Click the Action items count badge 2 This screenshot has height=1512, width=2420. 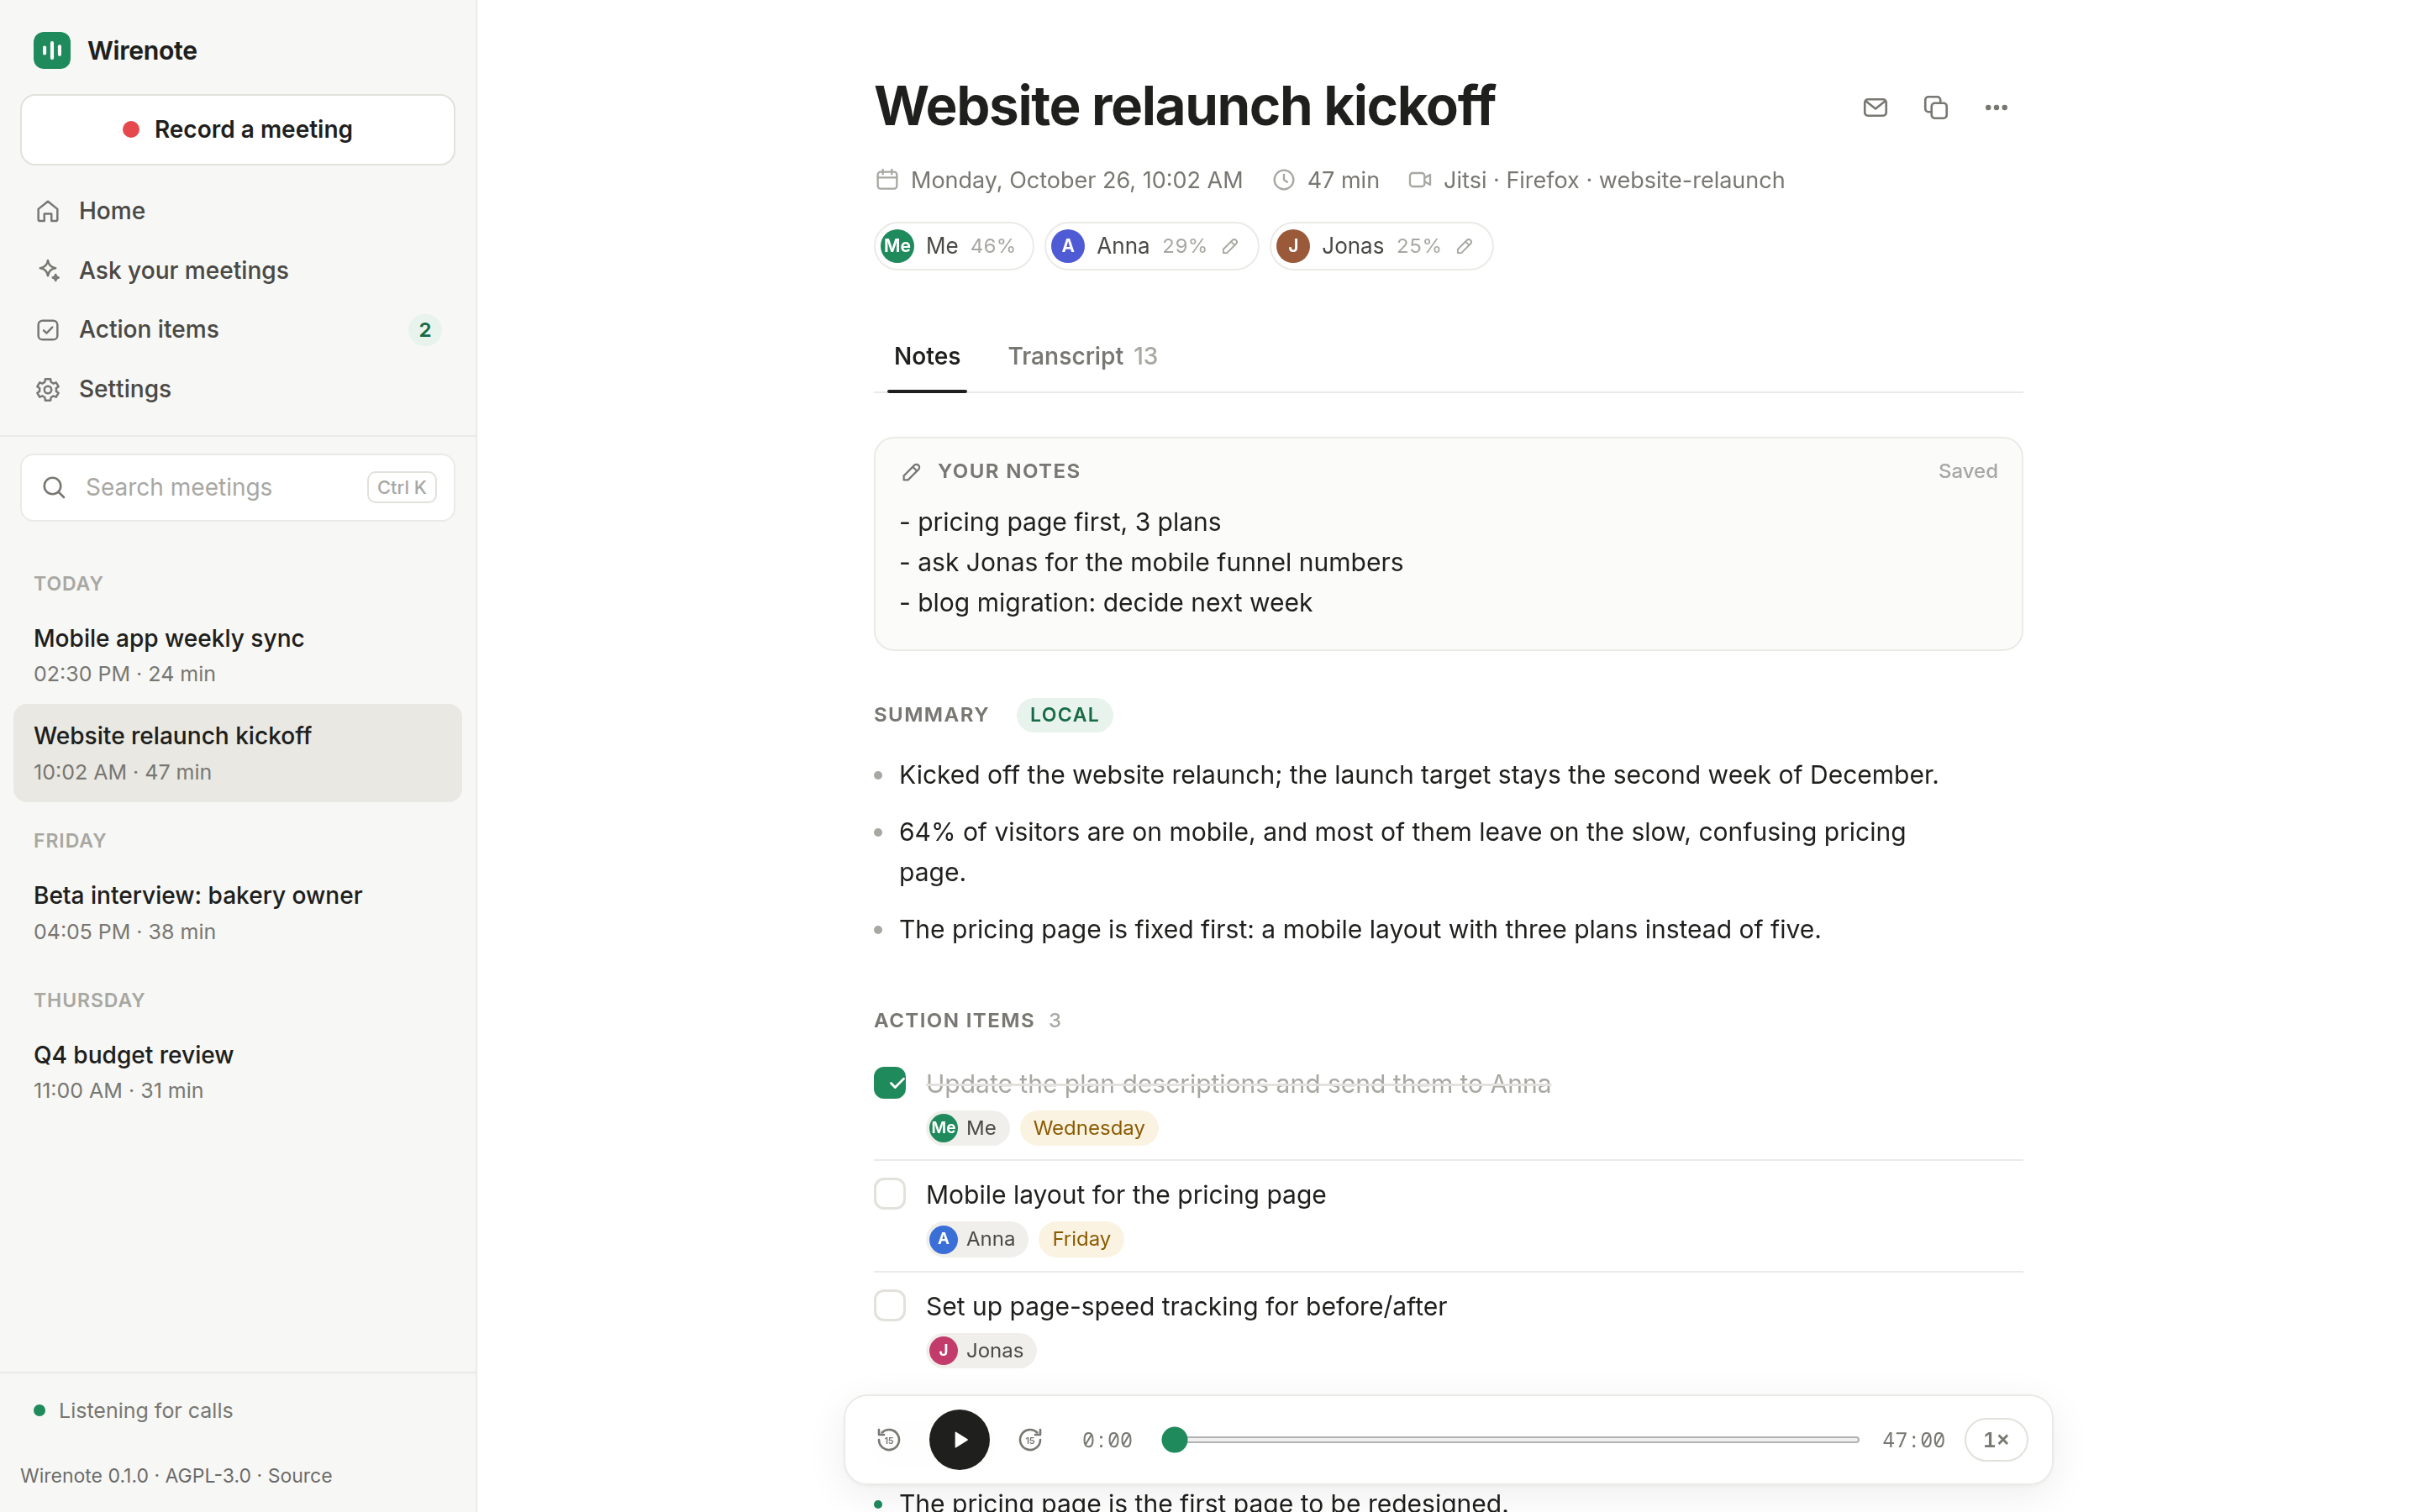425,330
